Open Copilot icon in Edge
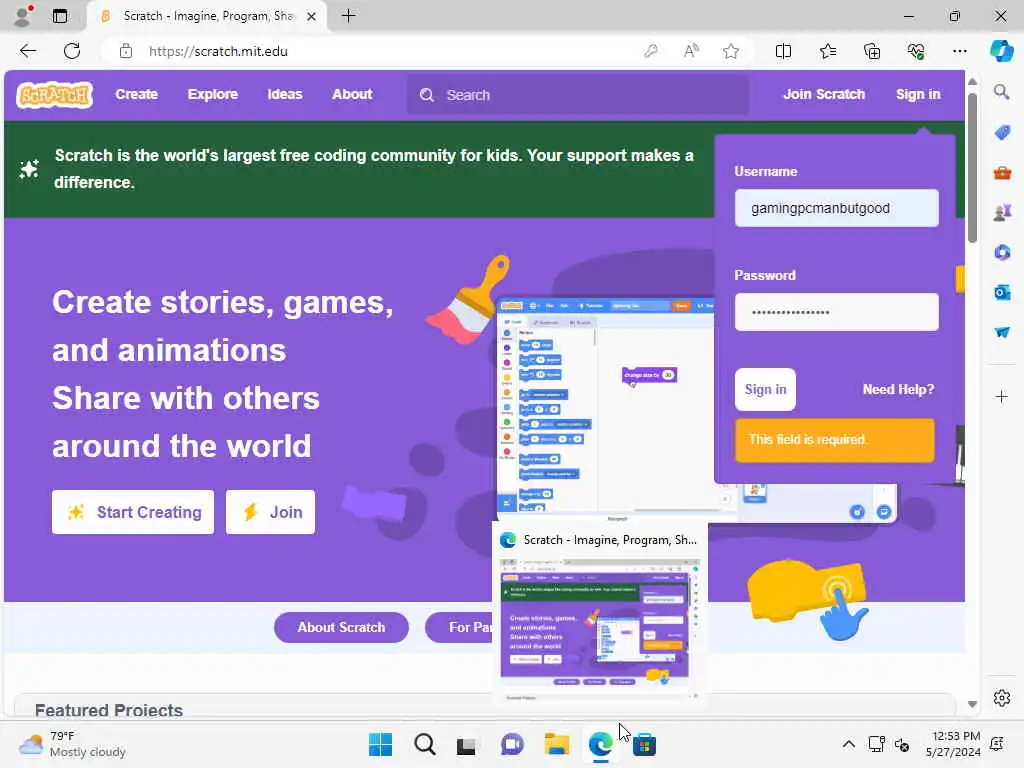This screenshot has width=1024, height=768. 1001,51
